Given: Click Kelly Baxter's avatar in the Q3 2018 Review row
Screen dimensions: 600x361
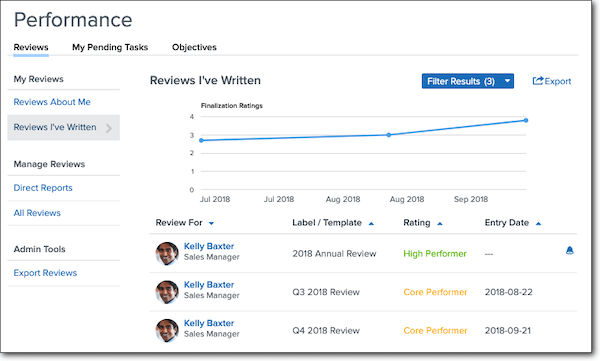Looking at the screenshot, I should coord(167,292).
